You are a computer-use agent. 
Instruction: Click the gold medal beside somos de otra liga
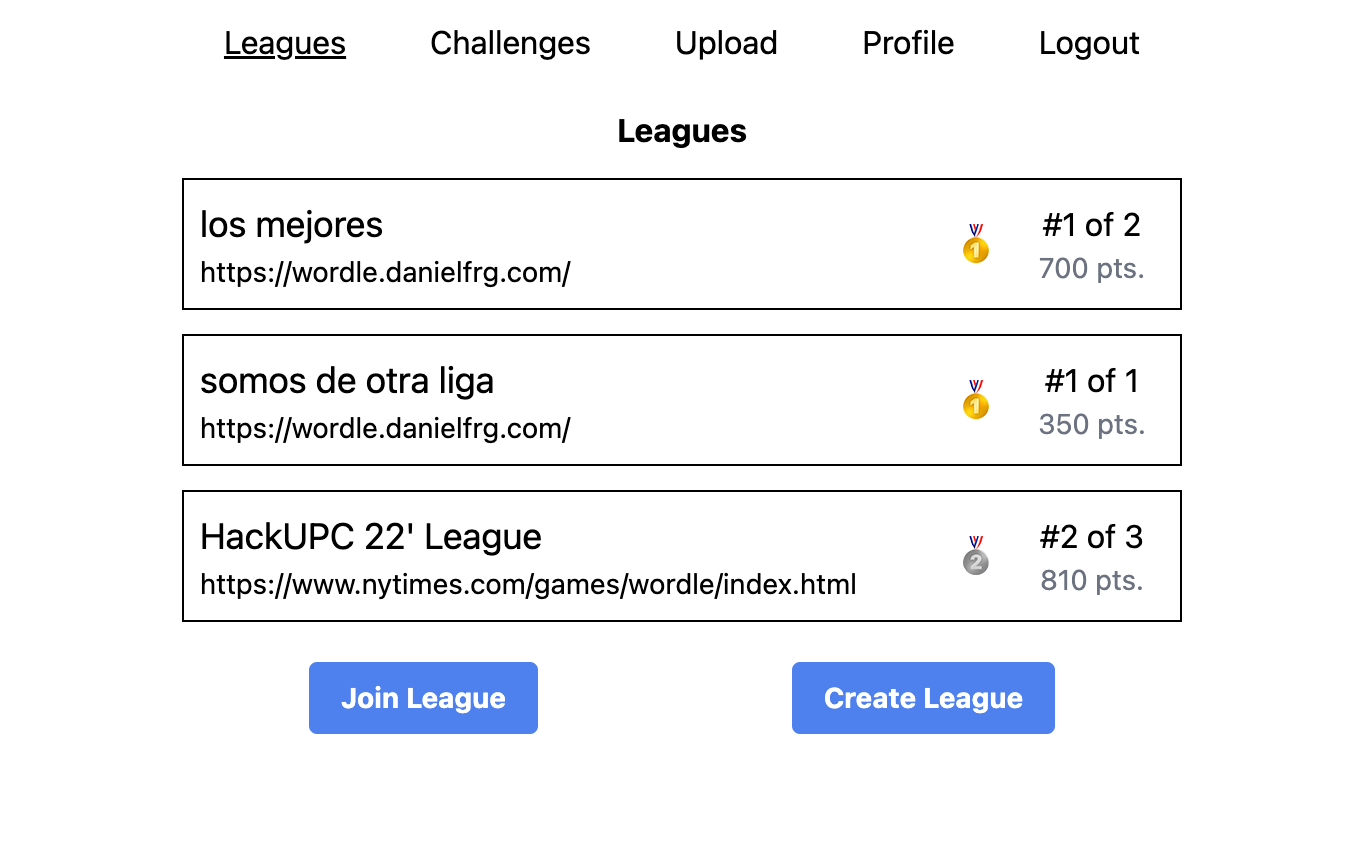pyautogui.click(x=975, y=399)
